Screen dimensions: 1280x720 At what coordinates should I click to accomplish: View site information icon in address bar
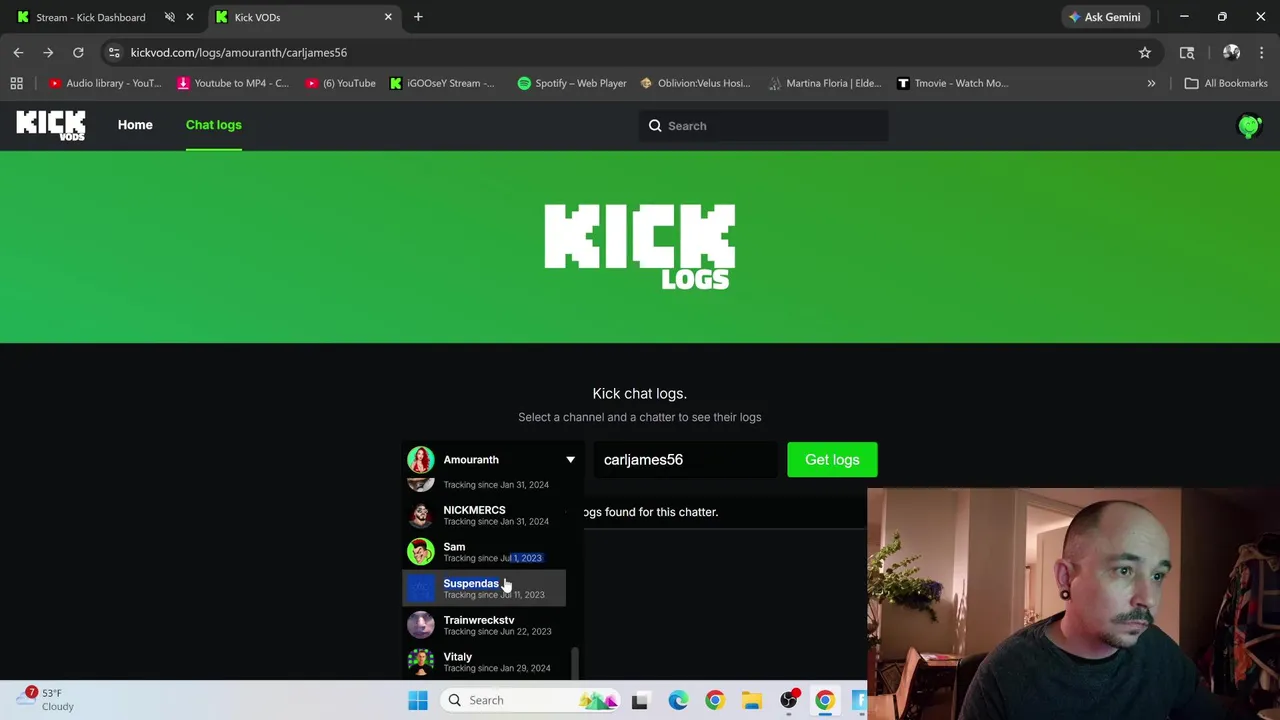(114, 52)
